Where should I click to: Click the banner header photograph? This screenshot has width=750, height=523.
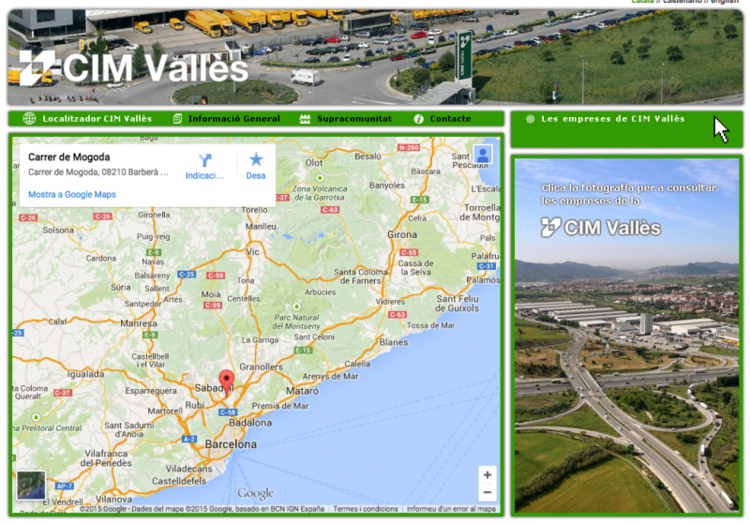[x=375, y=56]
